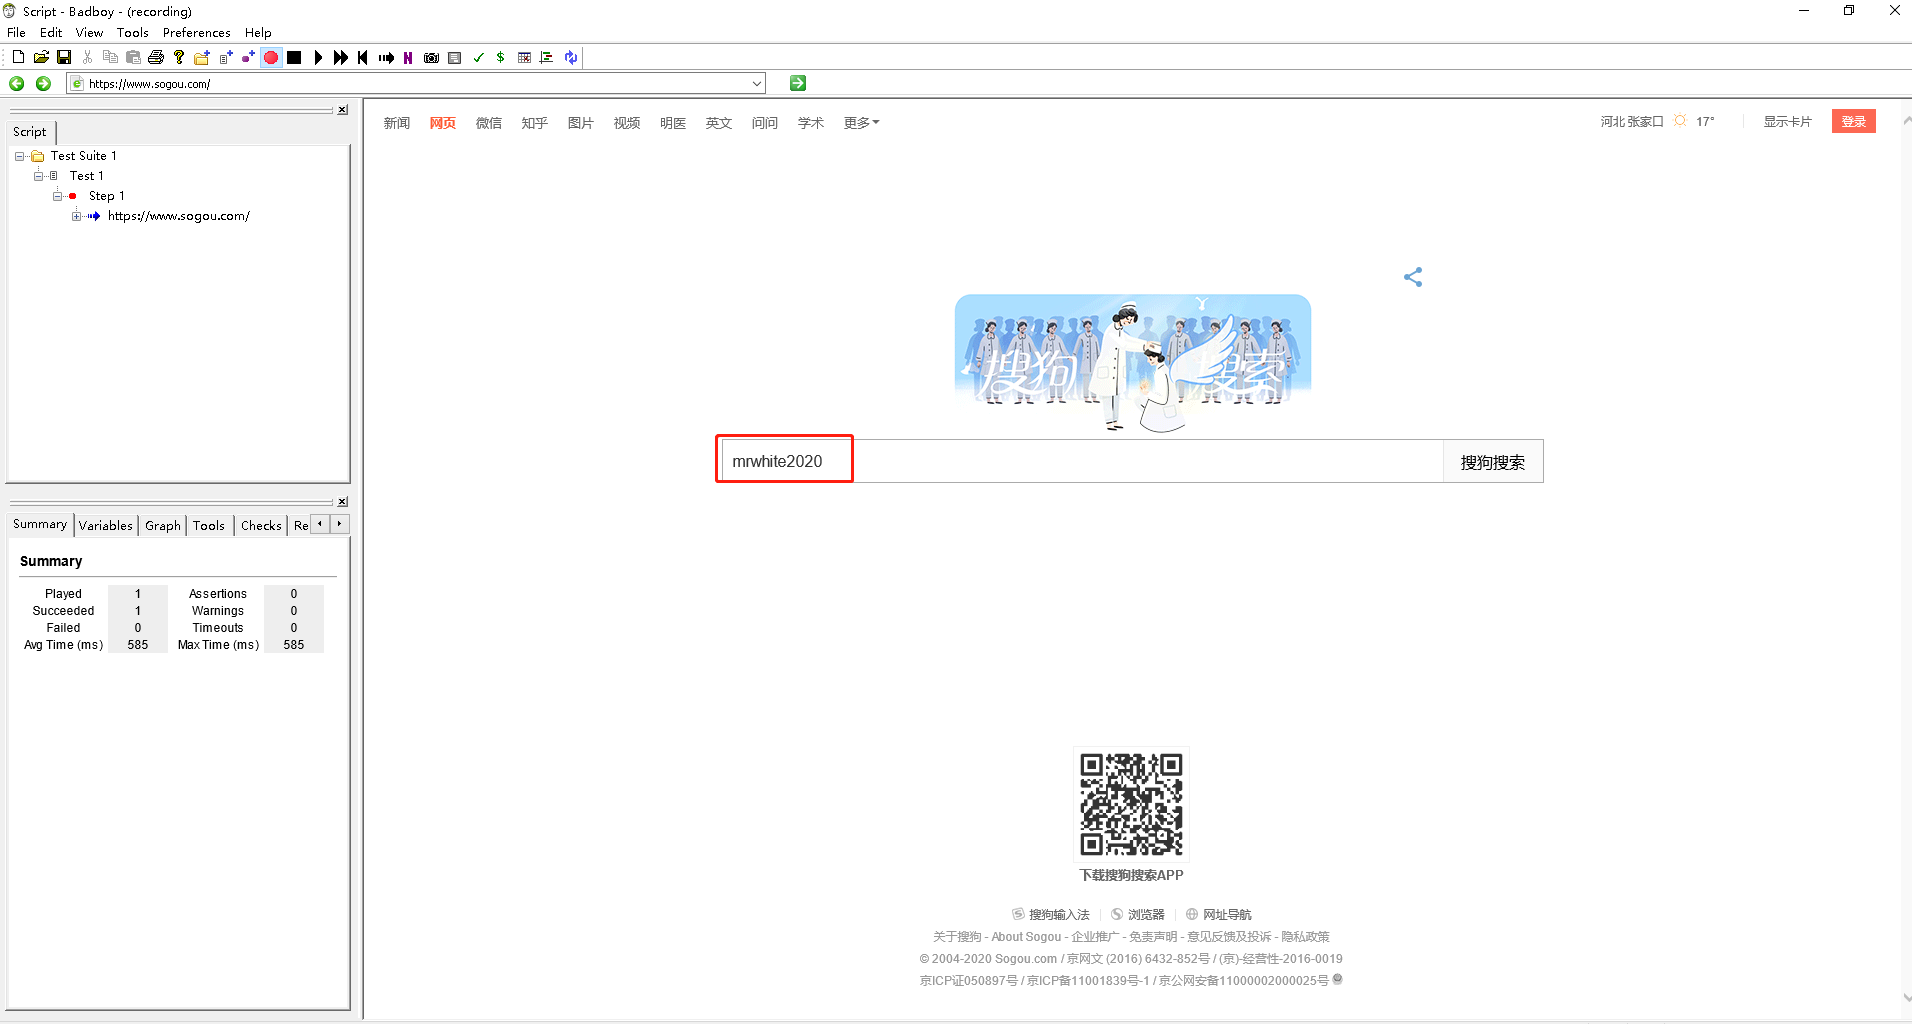
Task: Toggle the red Record button
Action: coord(271,57)
